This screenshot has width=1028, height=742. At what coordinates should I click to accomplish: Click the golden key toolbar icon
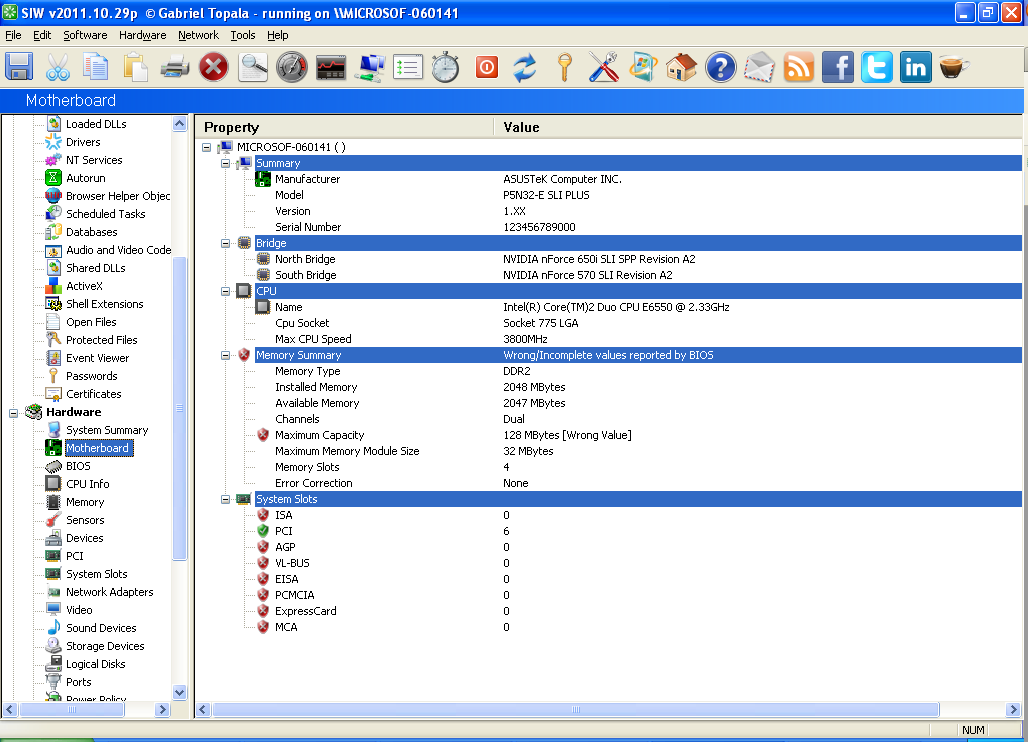pos(564,67)
